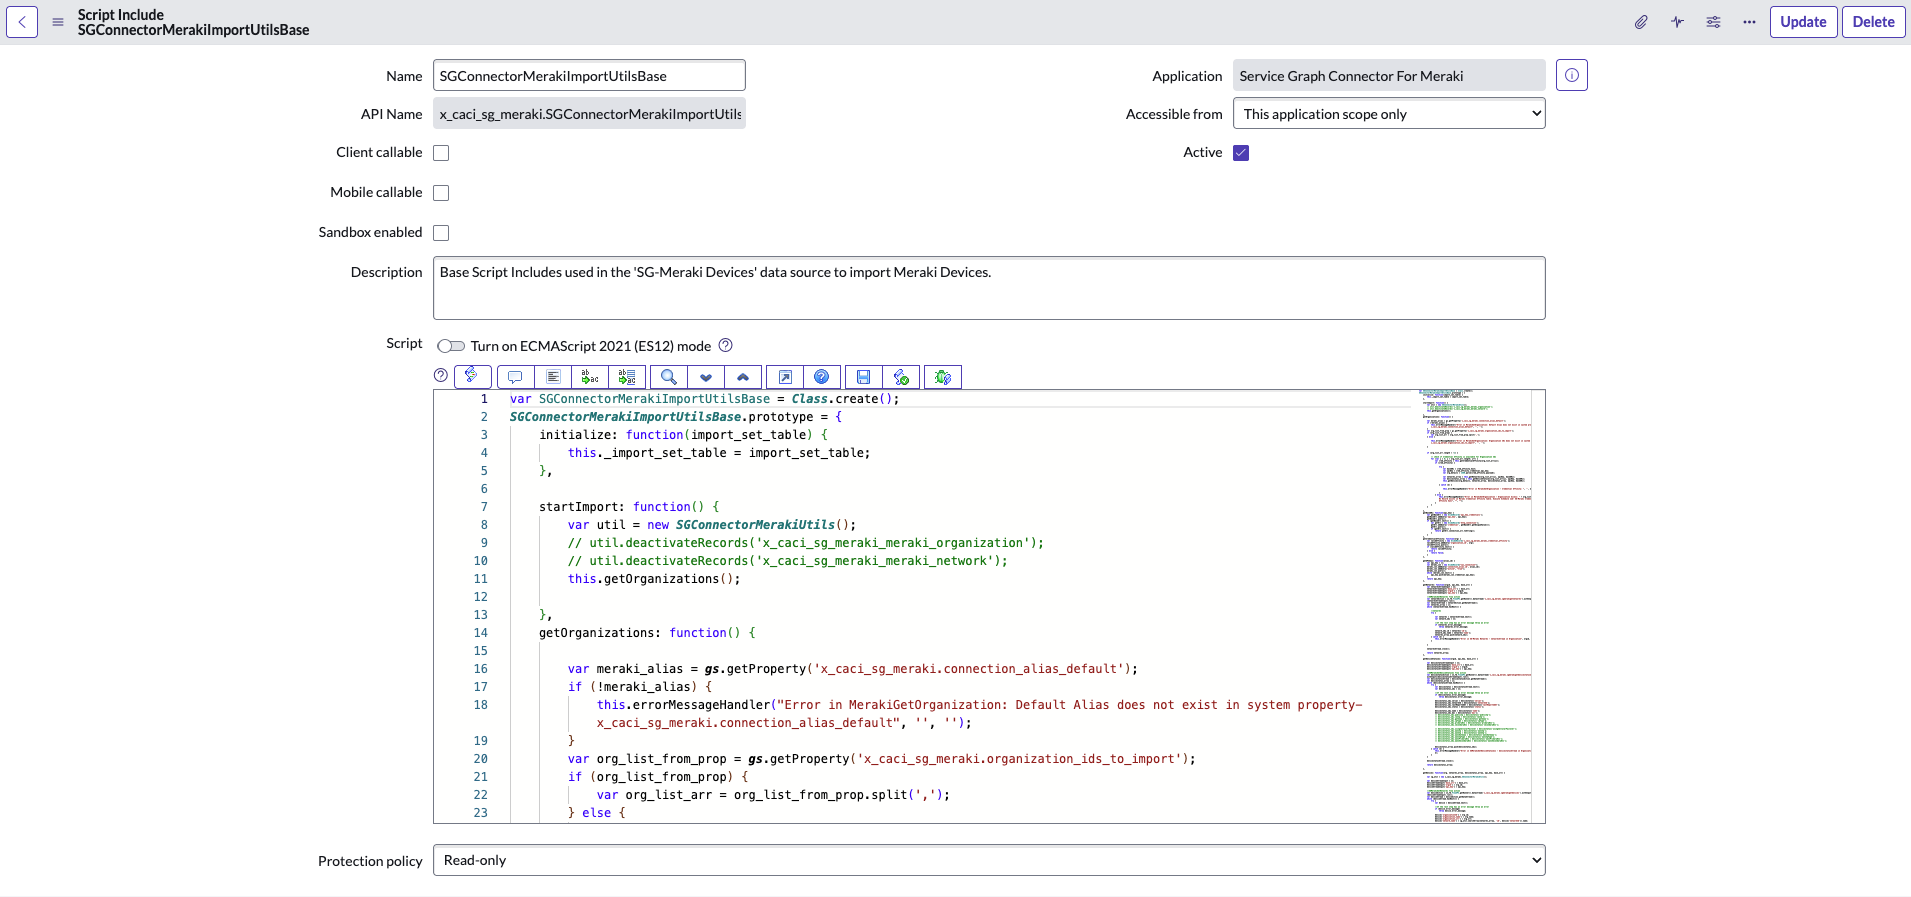Viewport: 1911px width, 897px height.
Task: Open the form context hamburger menu
Action: [58, 22]
